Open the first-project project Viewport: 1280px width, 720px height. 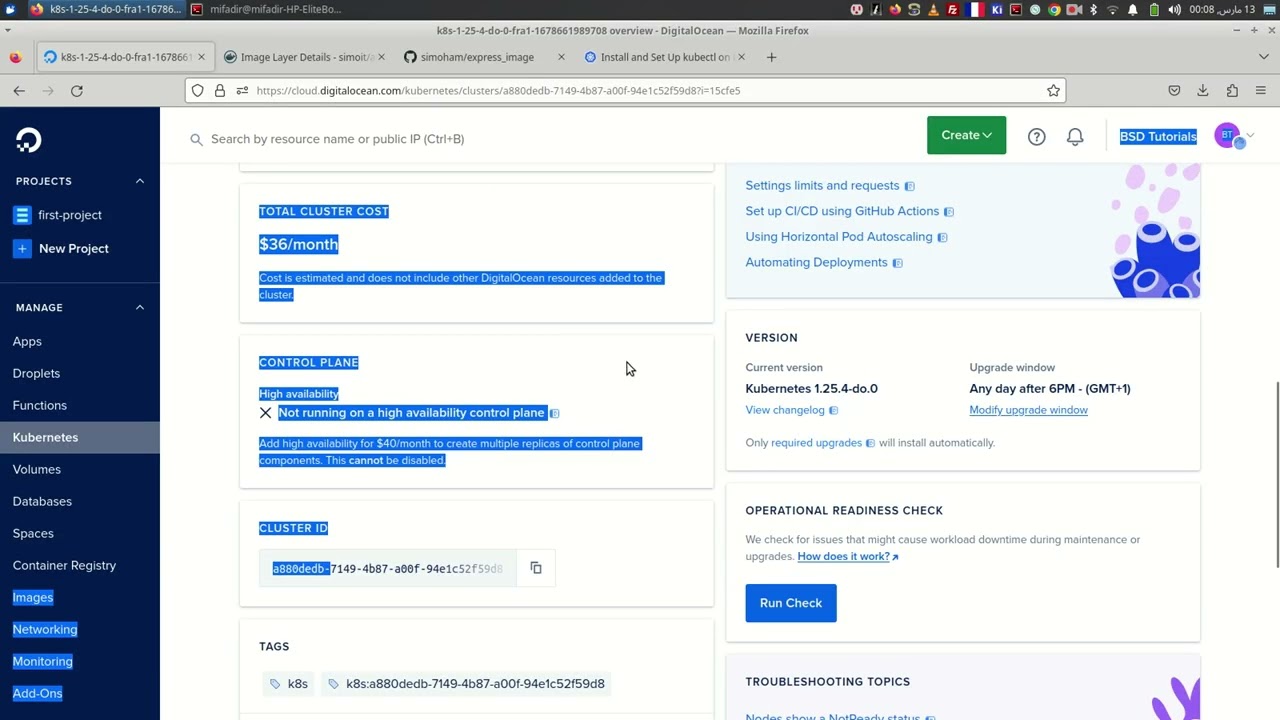click(x=70, y=215)
